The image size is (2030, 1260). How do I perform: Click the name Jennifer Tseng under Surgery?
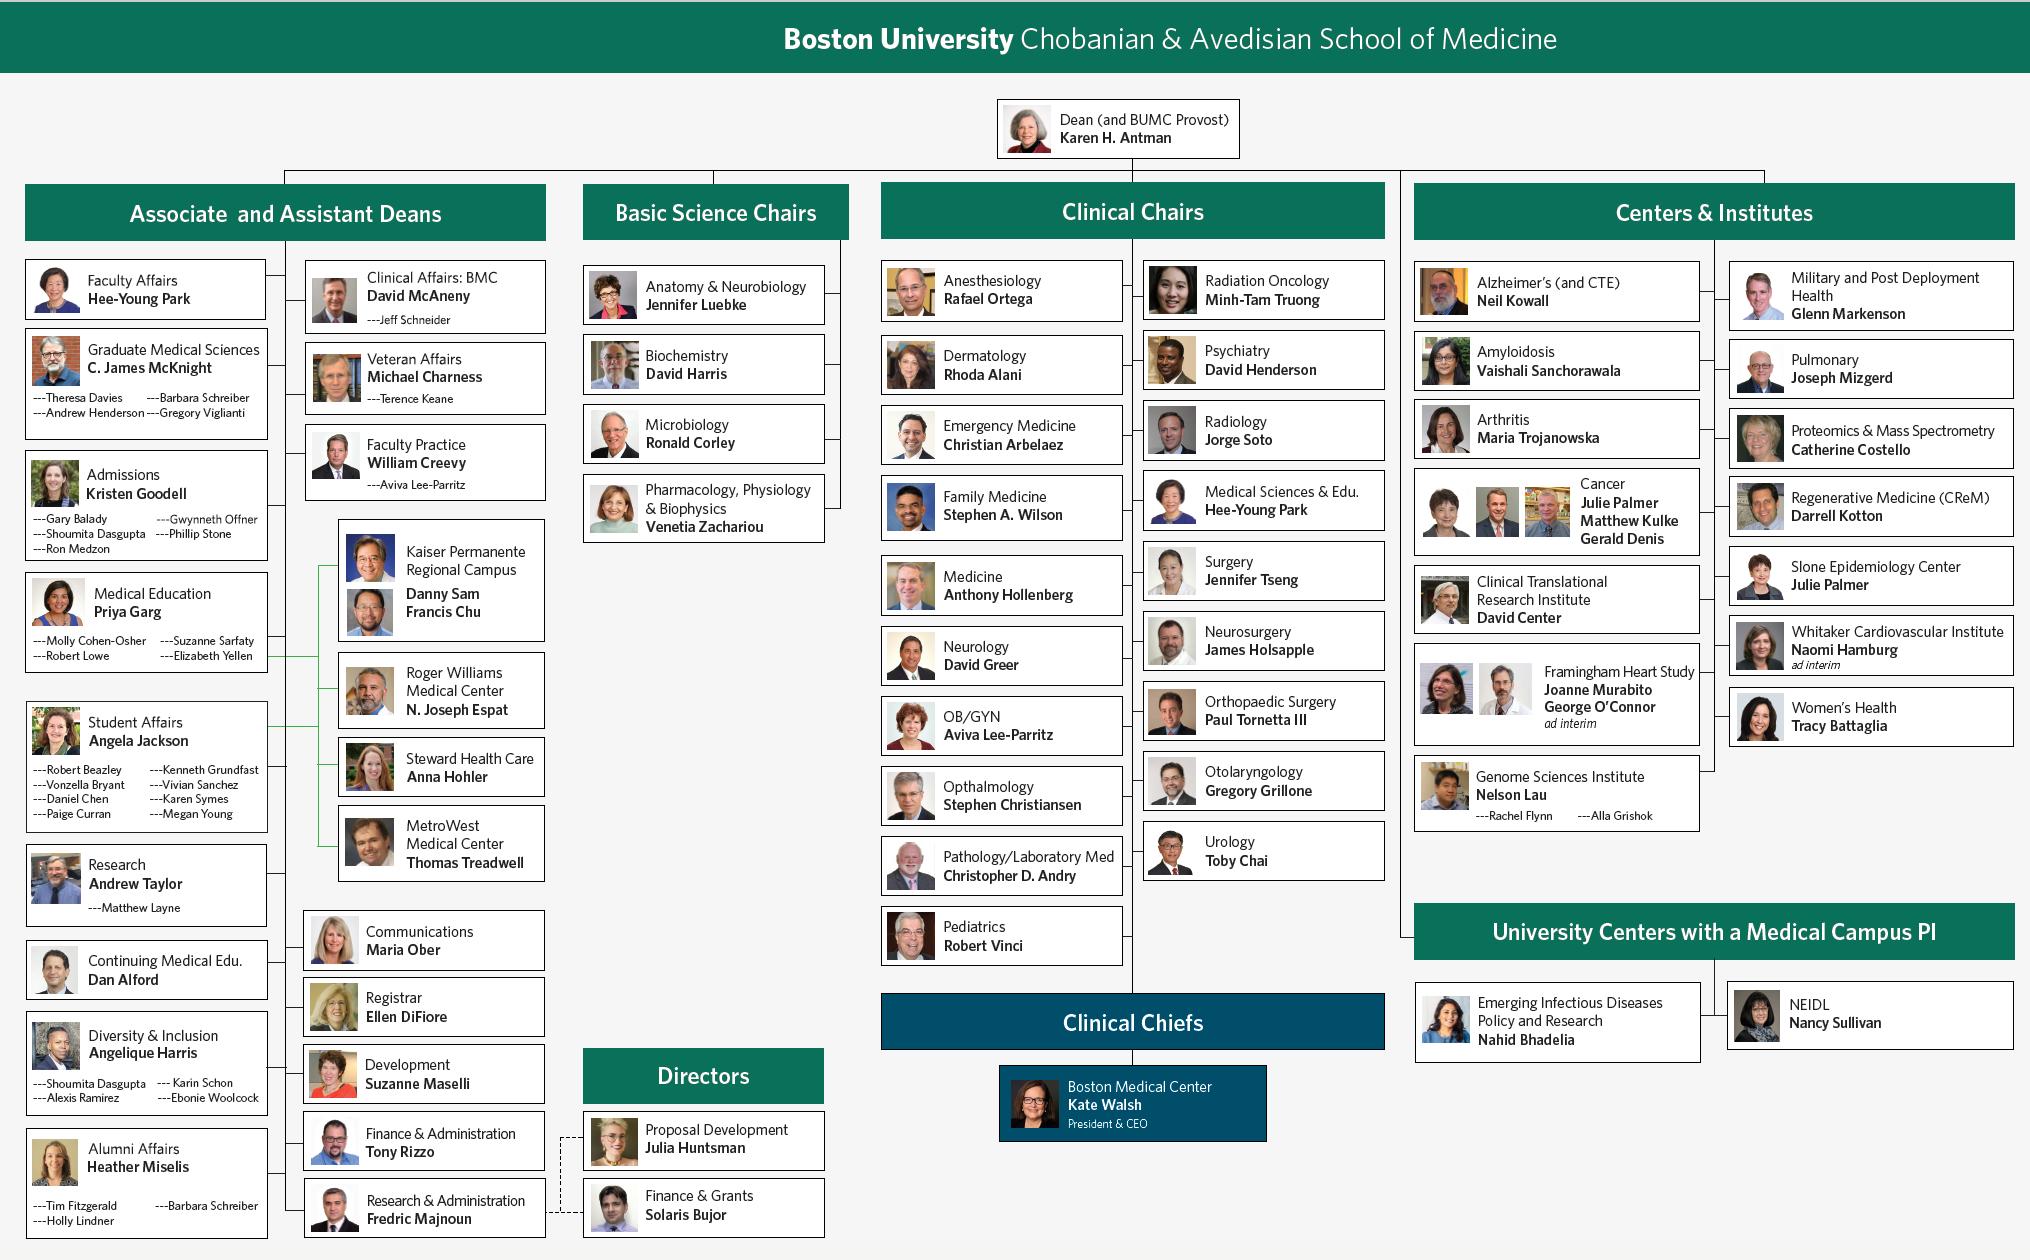[x=1251, y=580]
